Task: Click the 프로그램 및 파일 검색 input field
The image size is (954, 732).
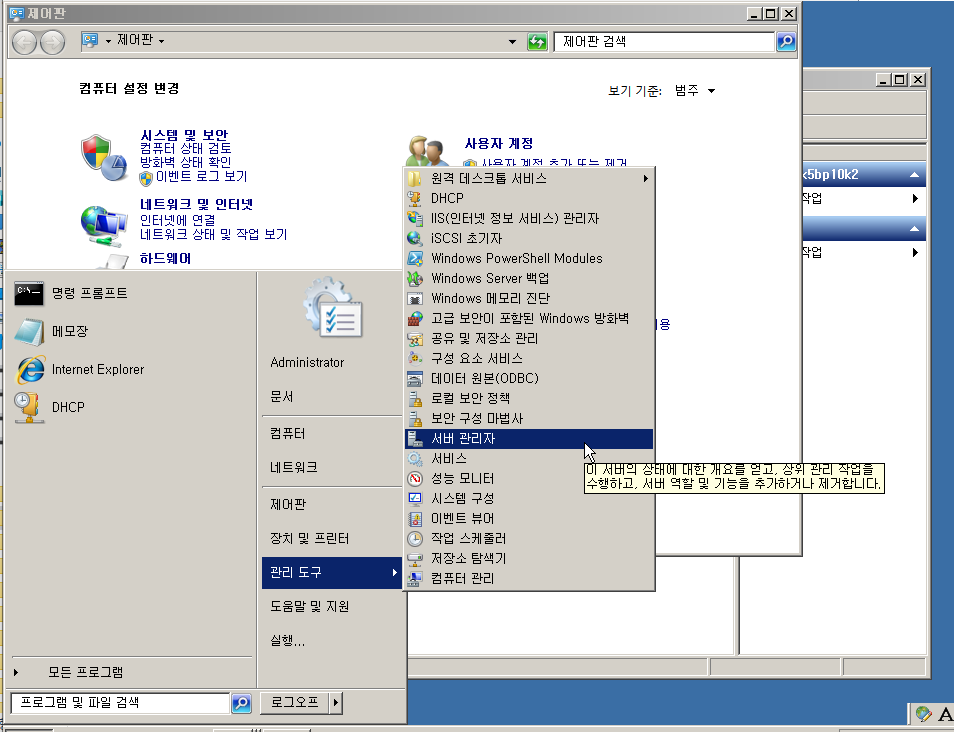Action: (120, 703)
